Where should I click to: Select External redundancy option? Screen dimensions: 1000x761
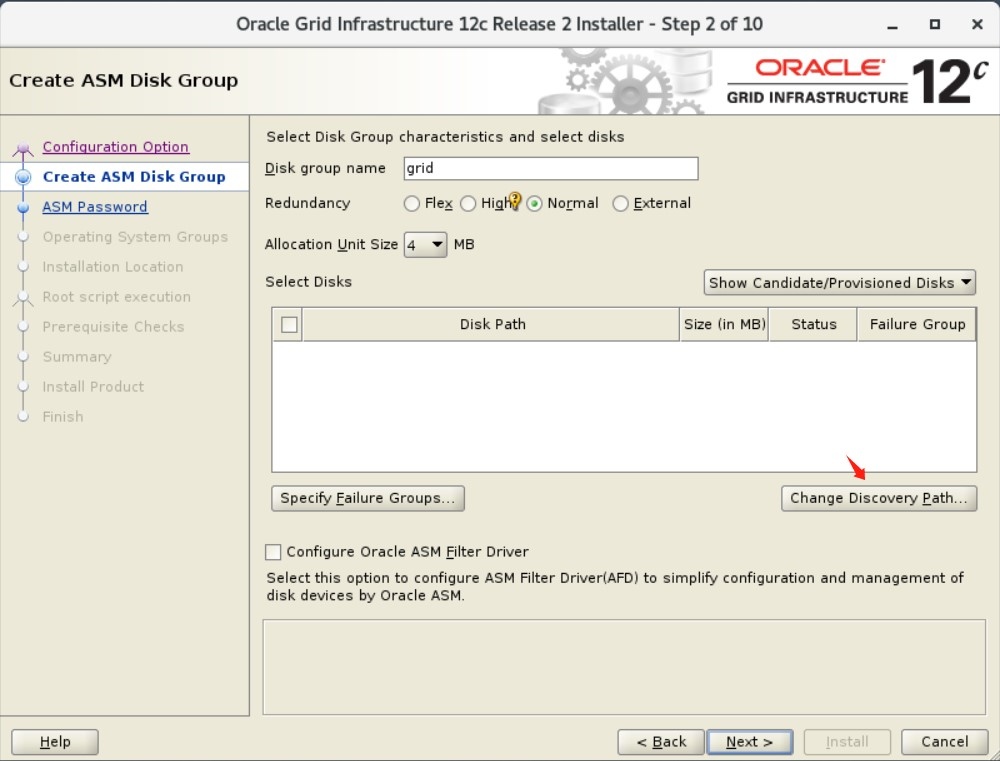point(620,203)
